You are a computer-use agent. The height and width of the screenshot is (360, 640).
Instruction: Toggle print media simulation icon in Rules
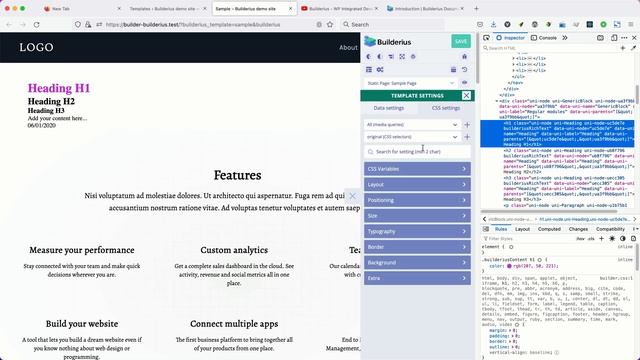click(x=633, y=238)
